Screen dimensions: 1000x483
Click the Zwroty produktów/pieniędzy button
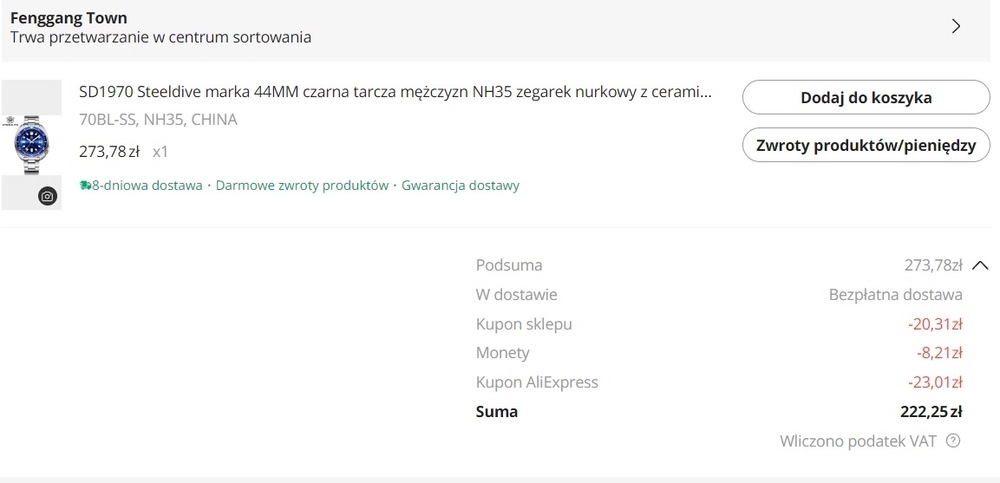(865, 145)
